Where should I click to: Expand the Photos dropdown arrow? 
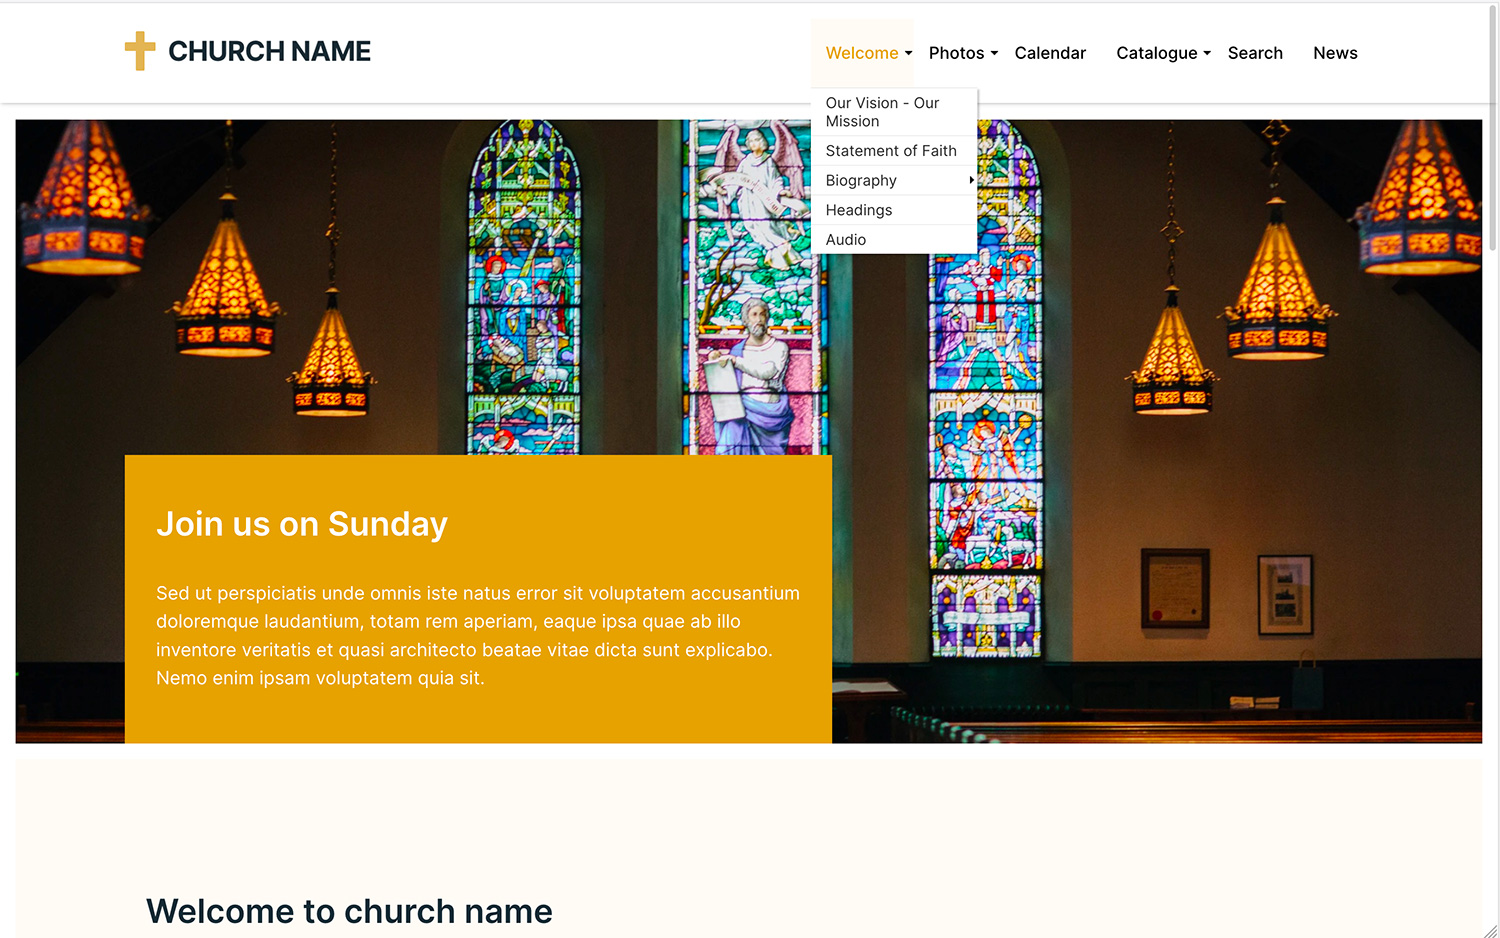(x=994, y=54)
